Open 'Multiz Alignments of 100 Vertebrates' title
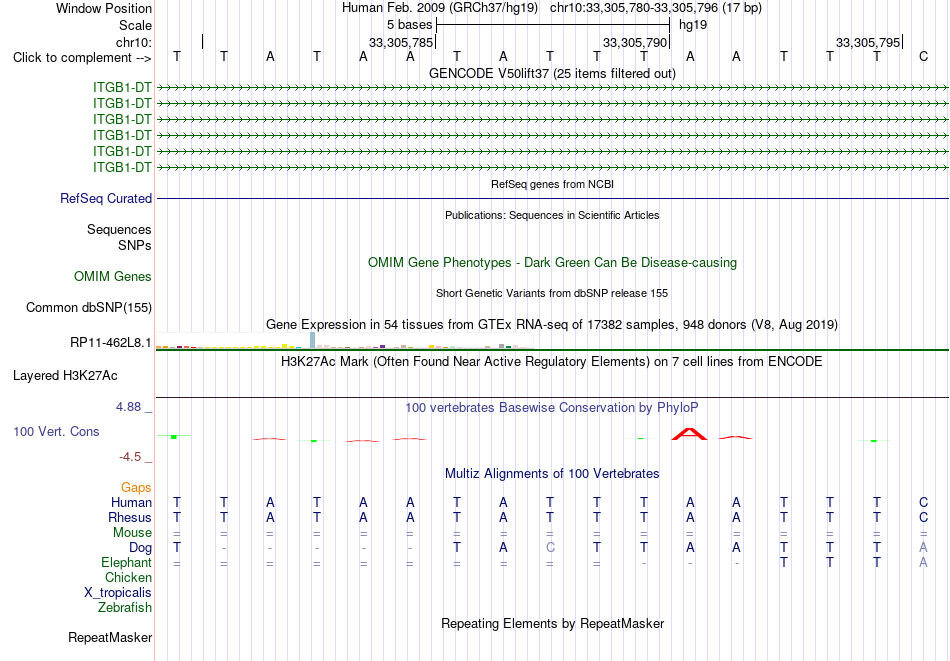Screen dimensions: 950x661 click(x=552, y=474)
